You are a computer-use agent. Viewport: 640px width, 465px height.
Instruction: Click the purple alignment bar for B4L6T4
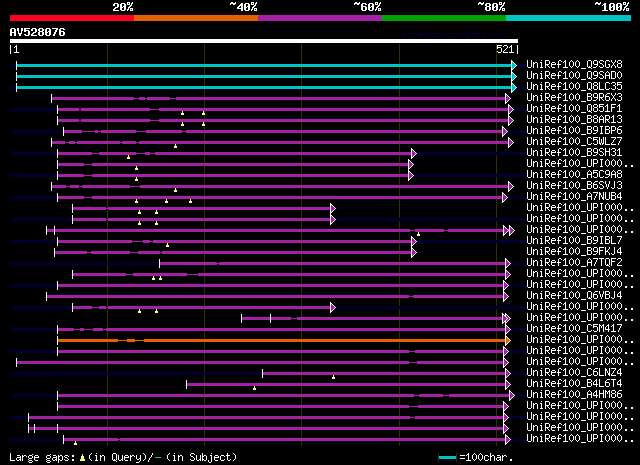pos(346,385)
